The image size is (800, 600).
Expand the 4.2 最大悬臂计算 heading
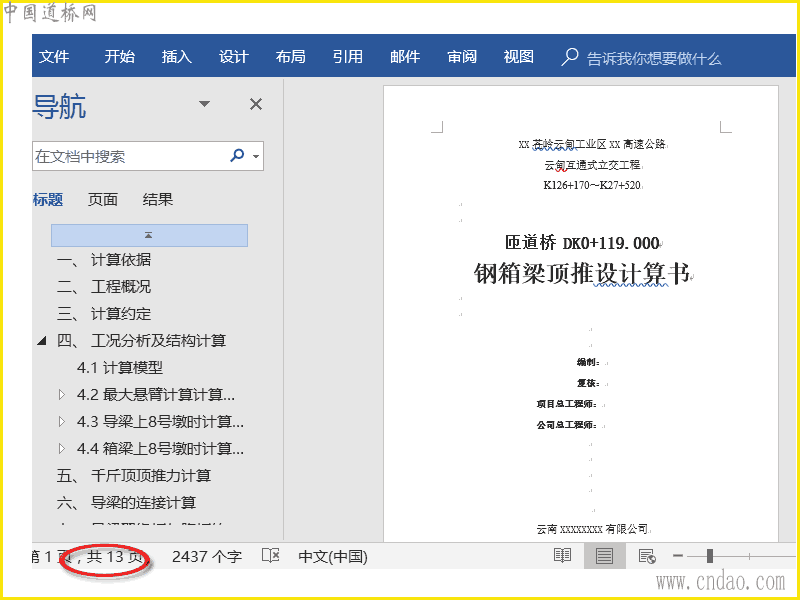[x=62, y=394]
